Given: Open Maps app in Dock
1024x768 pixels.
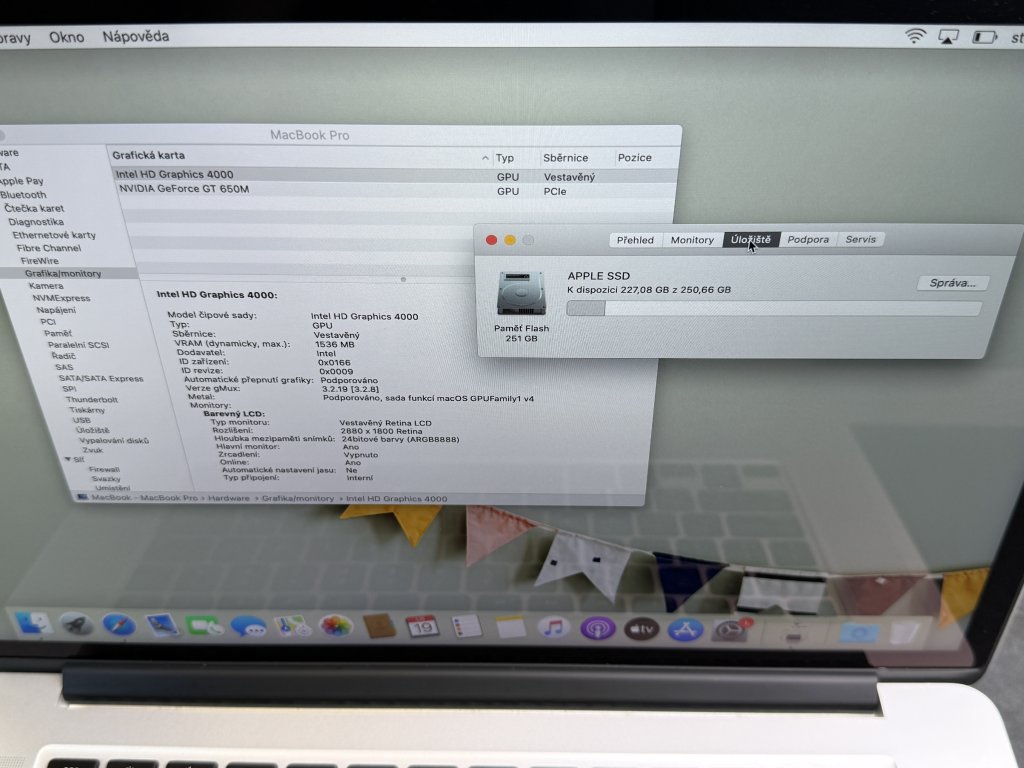Looking at the screenshot, I should coord(292,626).
